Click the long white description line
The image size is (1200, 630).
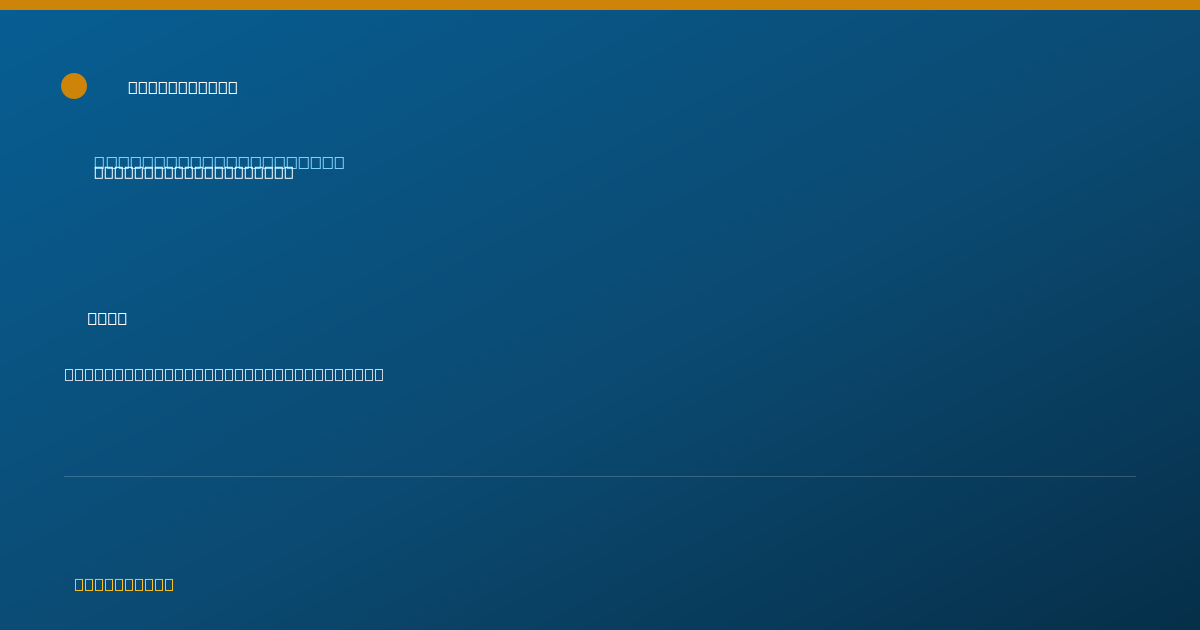point(224,374)
